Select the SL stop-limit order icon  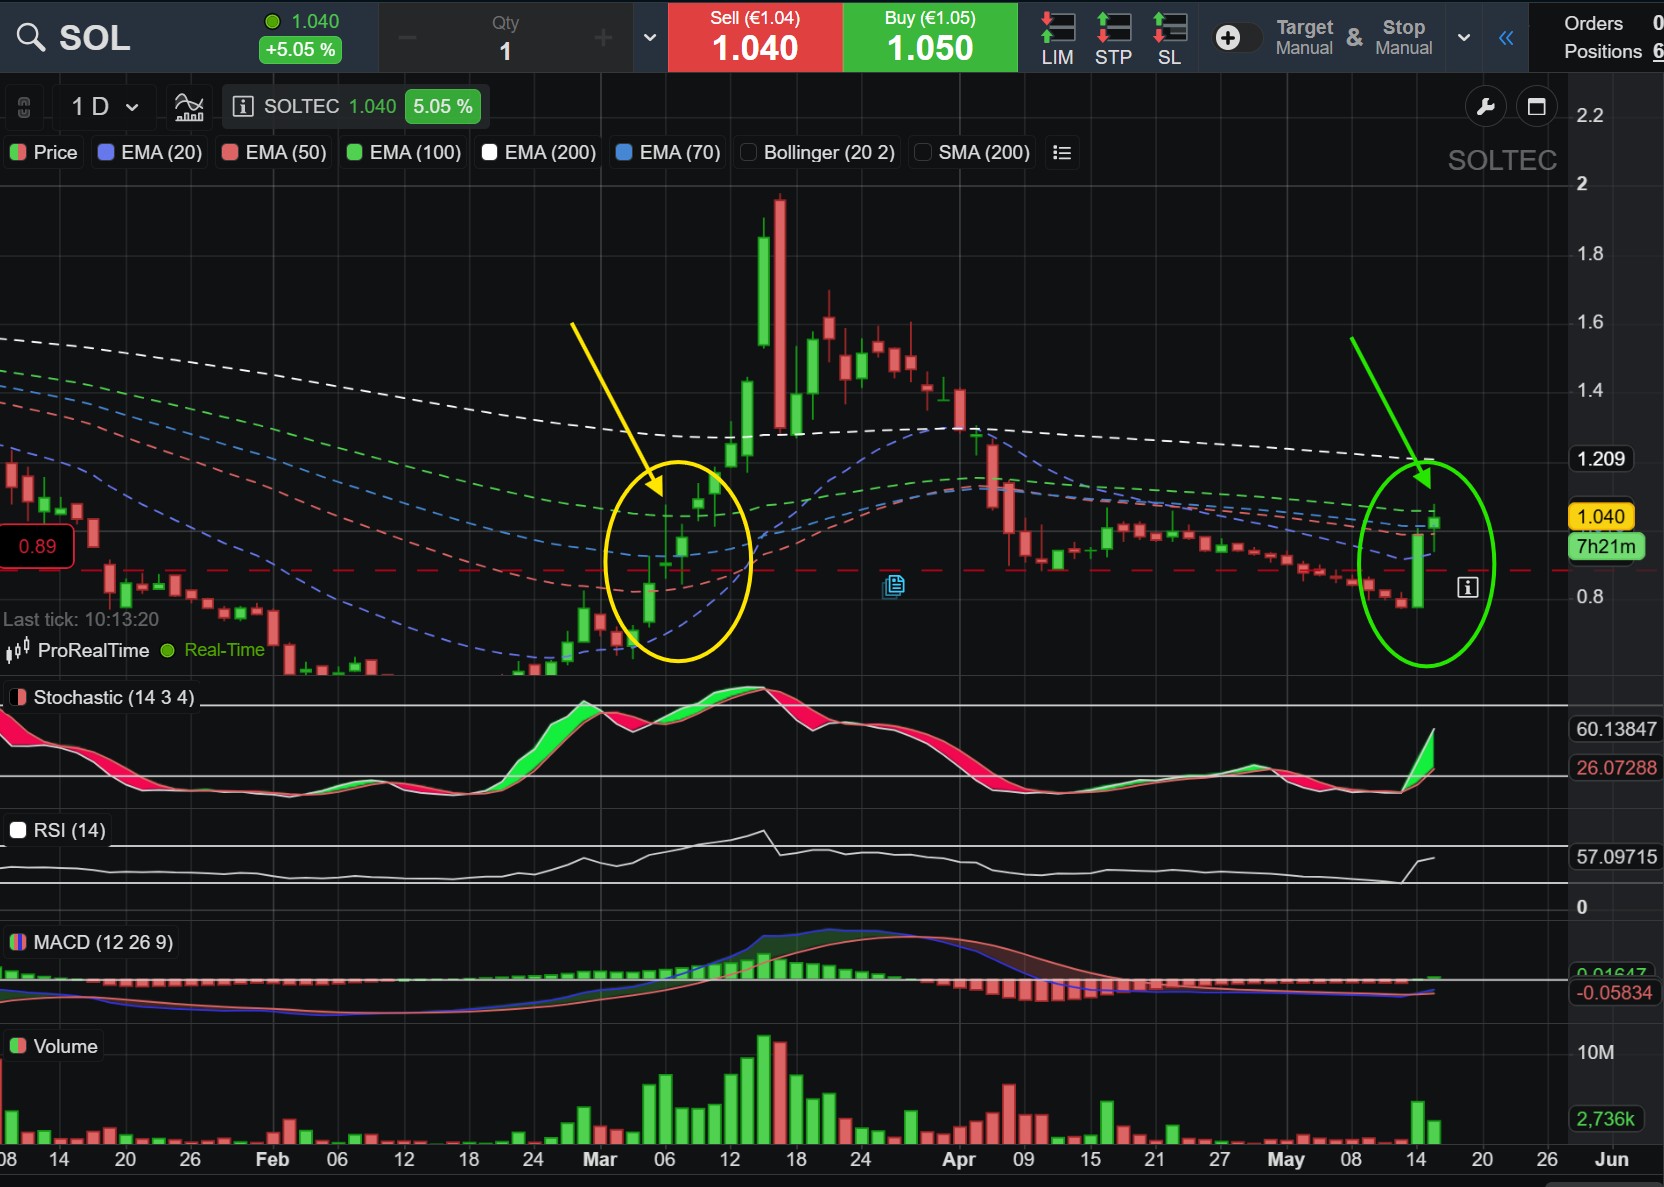[x=1169, y=38]
